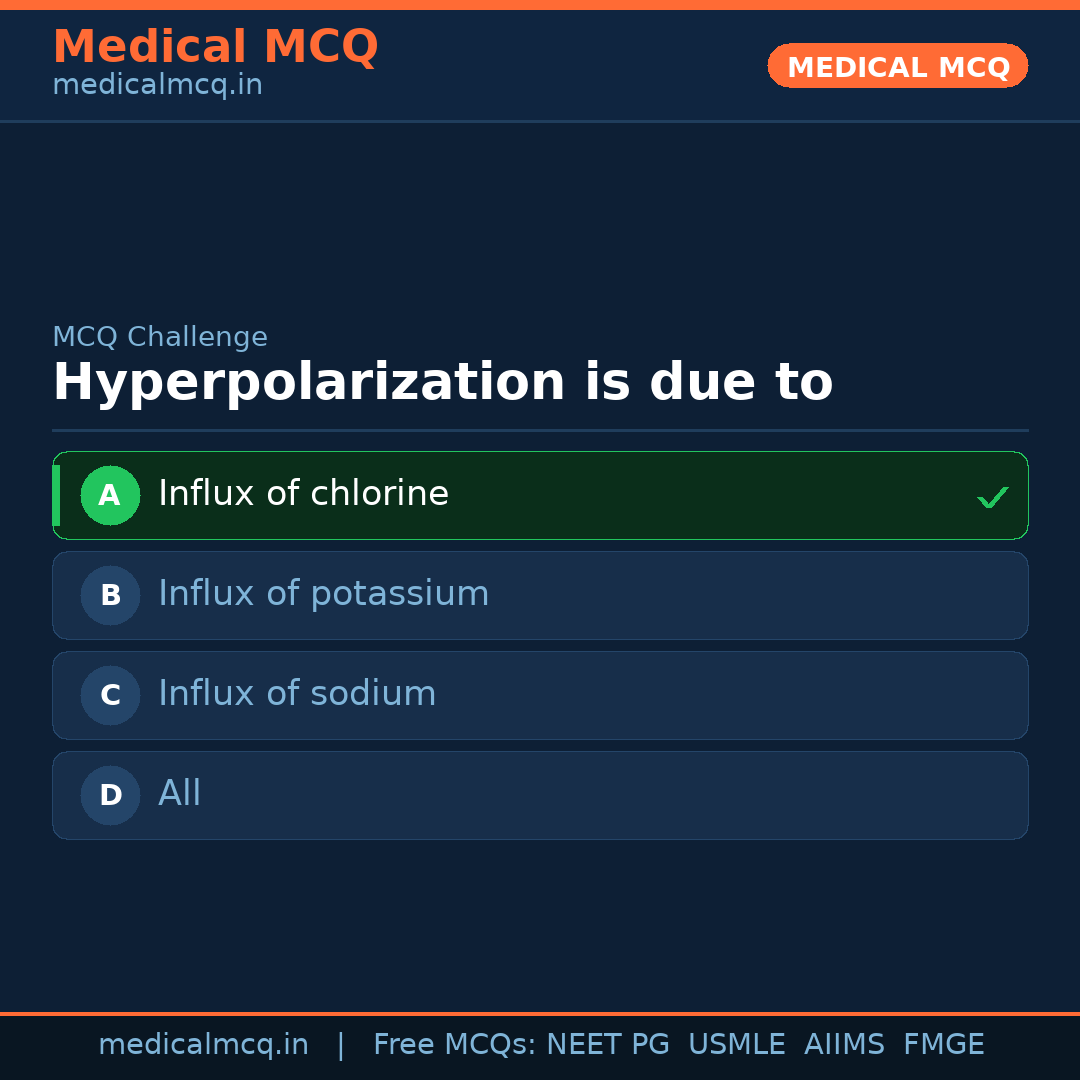Click the large 'Medical MCQ' header title
The width and height of the screenshot is (1080, 1080).
pyautogui.click(x=215, y=47)
